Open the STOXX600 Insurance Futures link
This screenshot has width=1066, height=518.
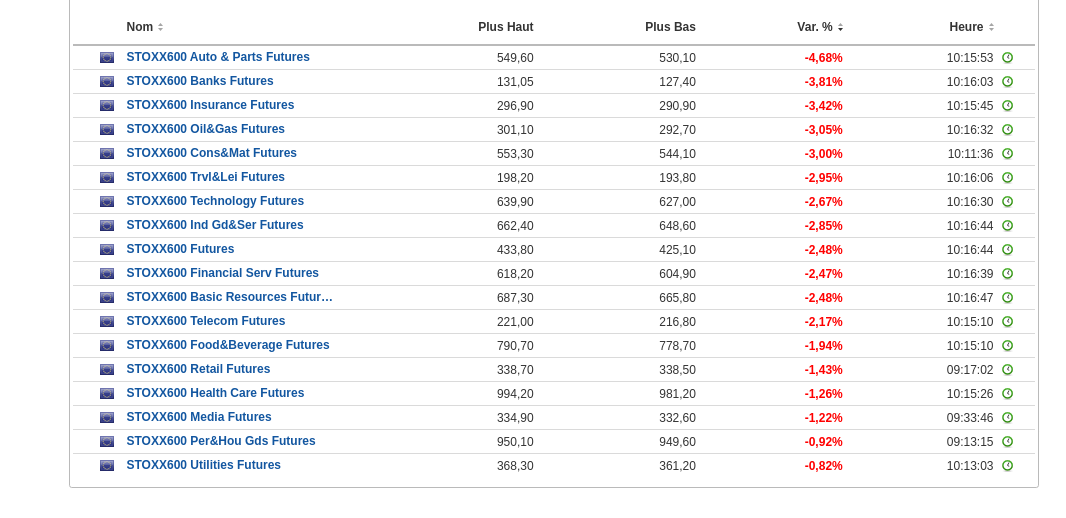[x=210, y=105]
